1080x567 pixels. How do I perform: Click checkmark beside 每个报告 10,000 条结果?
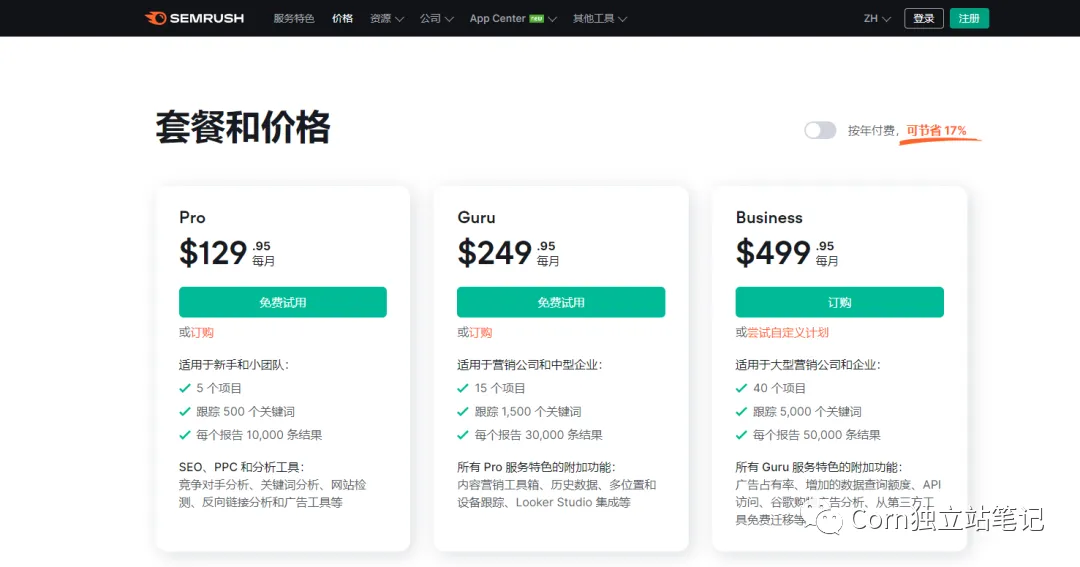pyautogui.click(x=185, y=435)
